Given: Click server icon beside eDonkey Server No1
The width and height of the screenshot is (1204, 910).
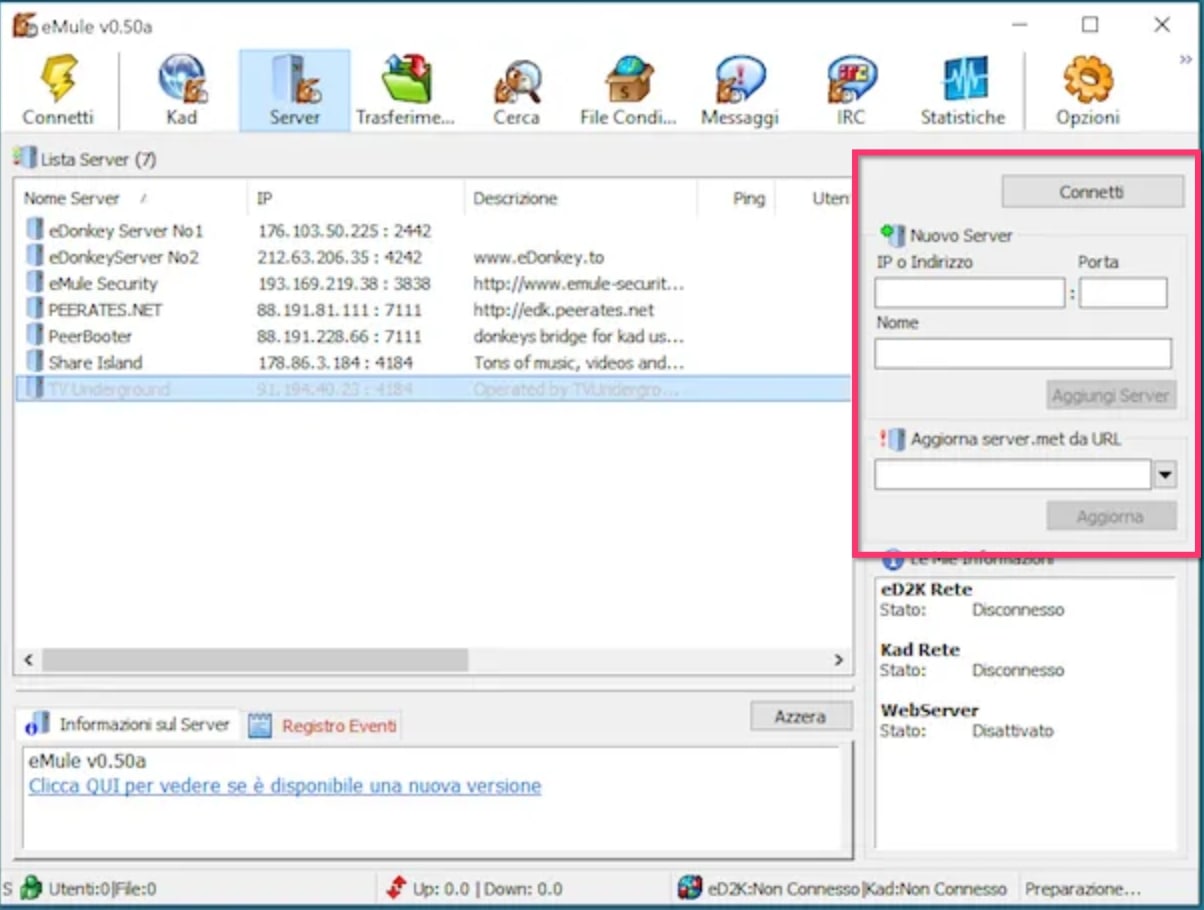Looking at the screenshot, I should point(35,230).
